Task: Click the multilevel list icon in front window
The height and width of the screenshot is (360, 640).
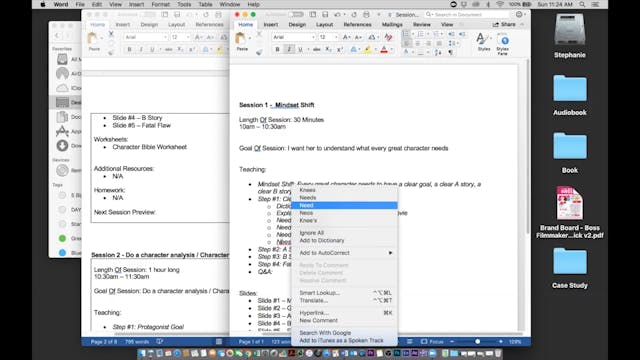Action: pos(436,33)
